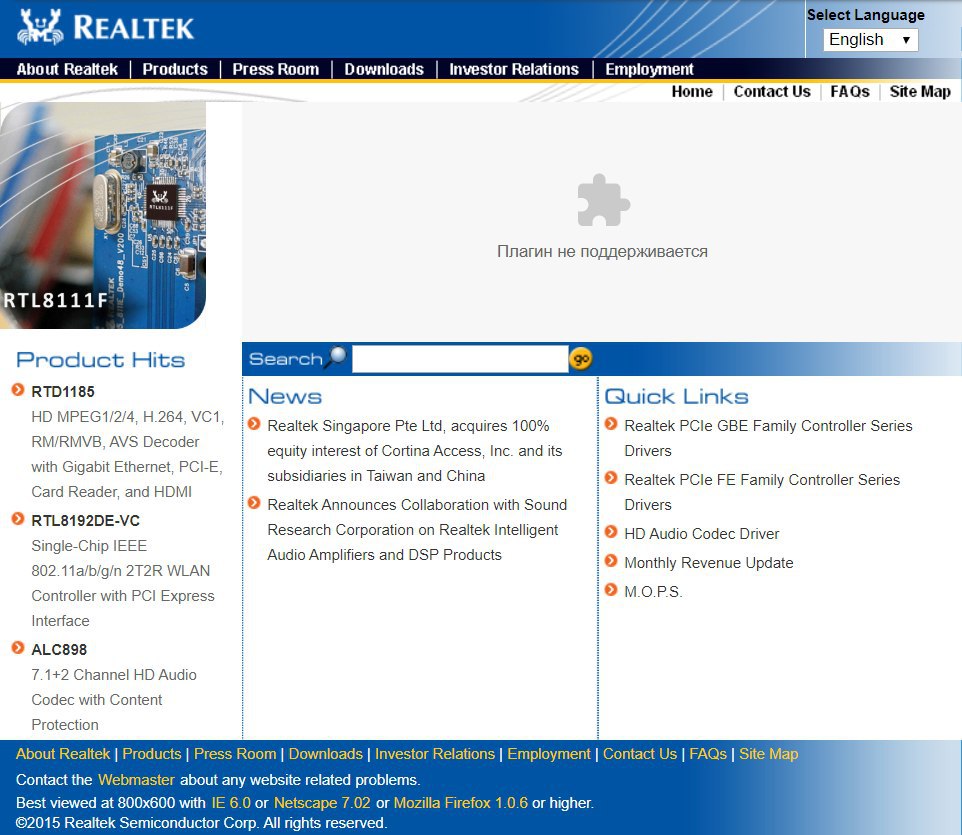Go to Home link in header
Viewport: 962px width, 835px height.
coord(692,91)
